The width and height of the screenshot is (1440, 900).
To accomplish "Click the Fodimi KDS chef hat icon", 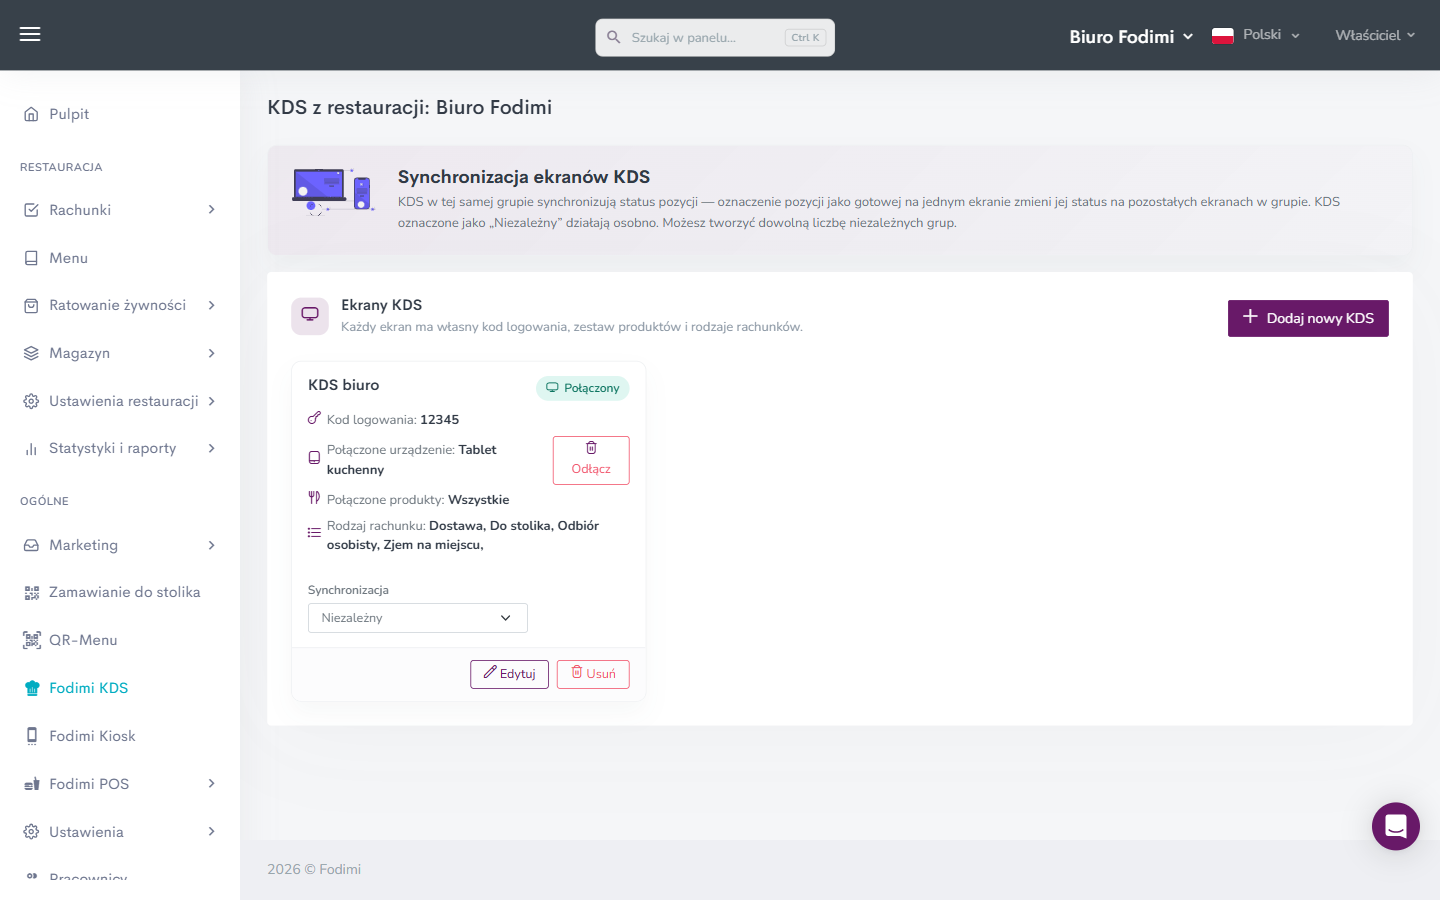I will [x=31, y=688].
